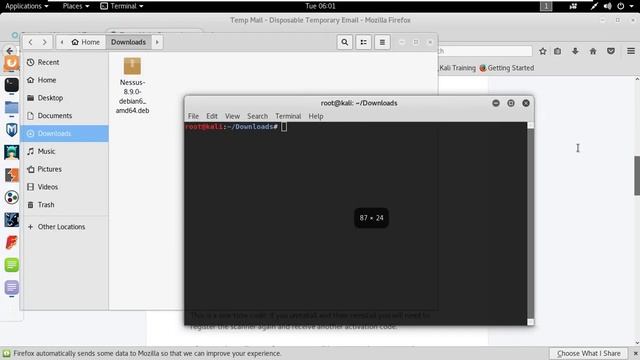Open the terminal View menu
The image size is (640, 360).
tap(232, 116)
